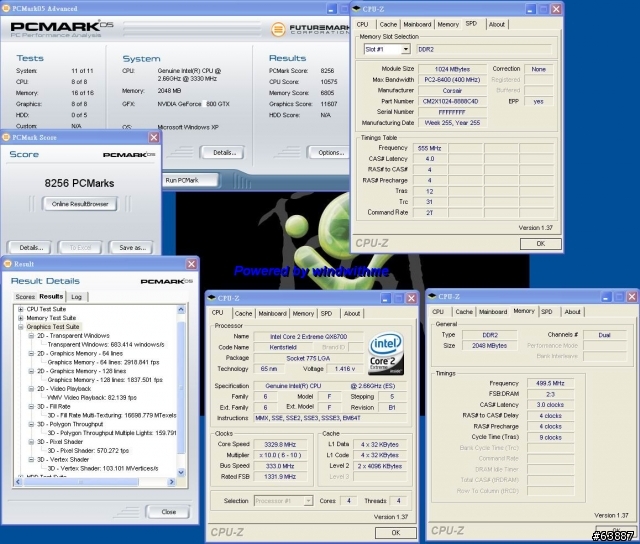Click OK in the CPU-Z SPD window

pos(540,244)
